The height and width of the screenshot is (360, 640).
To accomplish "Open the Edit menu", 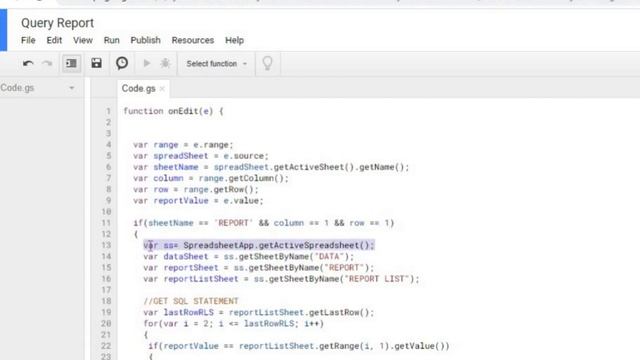I will [54, 40].
